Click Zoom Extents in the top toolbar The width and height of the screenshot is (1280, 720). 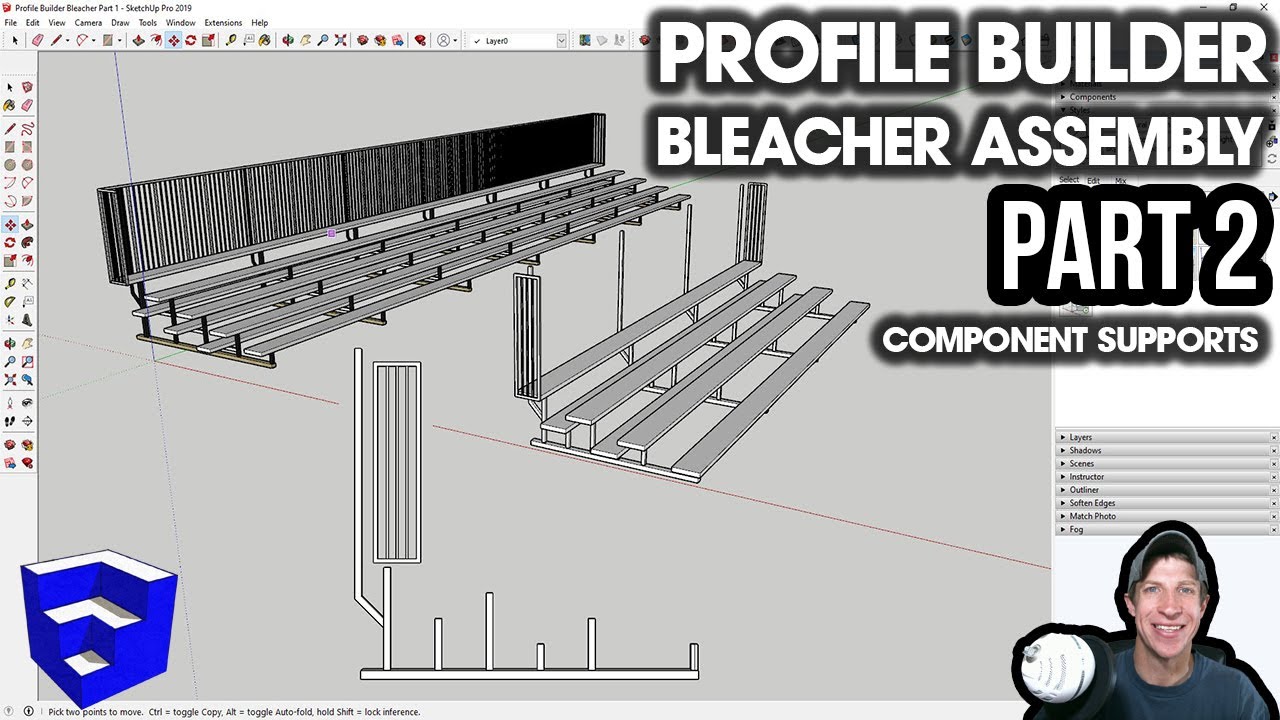(x=341, y=41)
